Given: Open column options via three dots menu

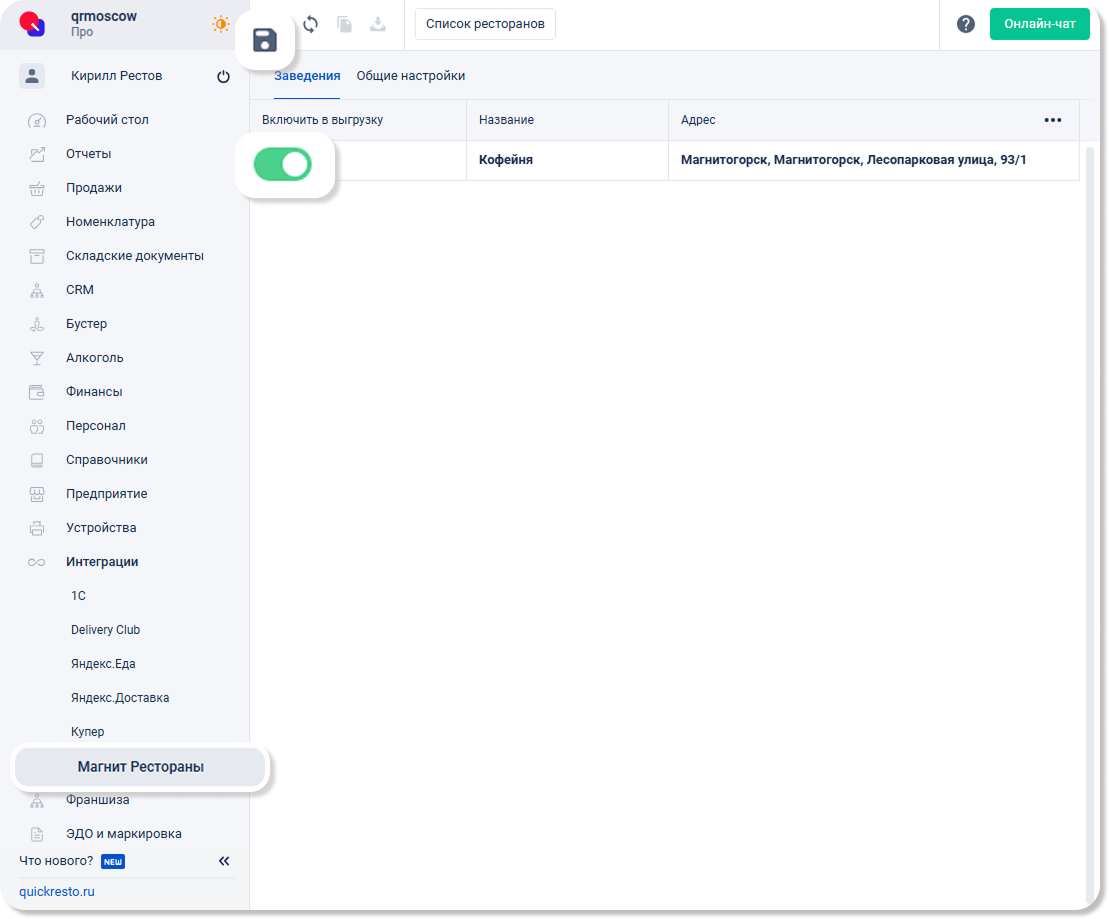Looking at the screenshot, I should (x=1052, y=120).
